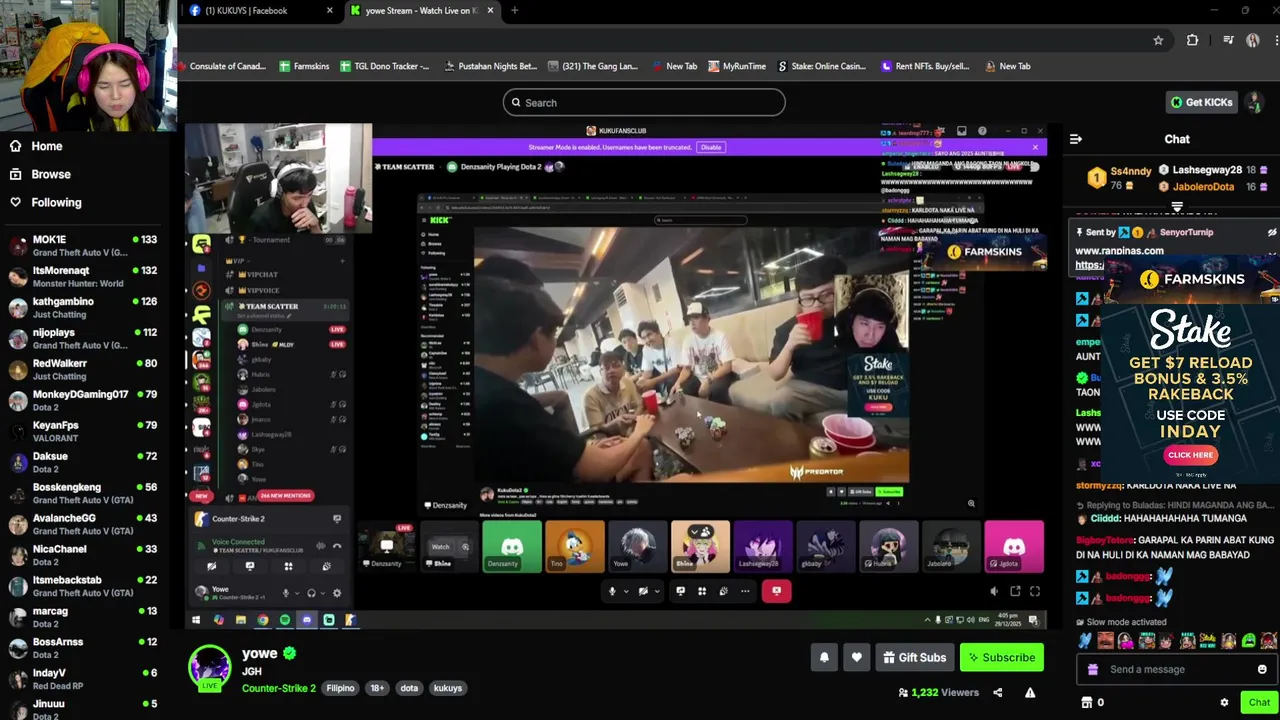Focus the Send a message field
1280x720 pixels.
1177,669
